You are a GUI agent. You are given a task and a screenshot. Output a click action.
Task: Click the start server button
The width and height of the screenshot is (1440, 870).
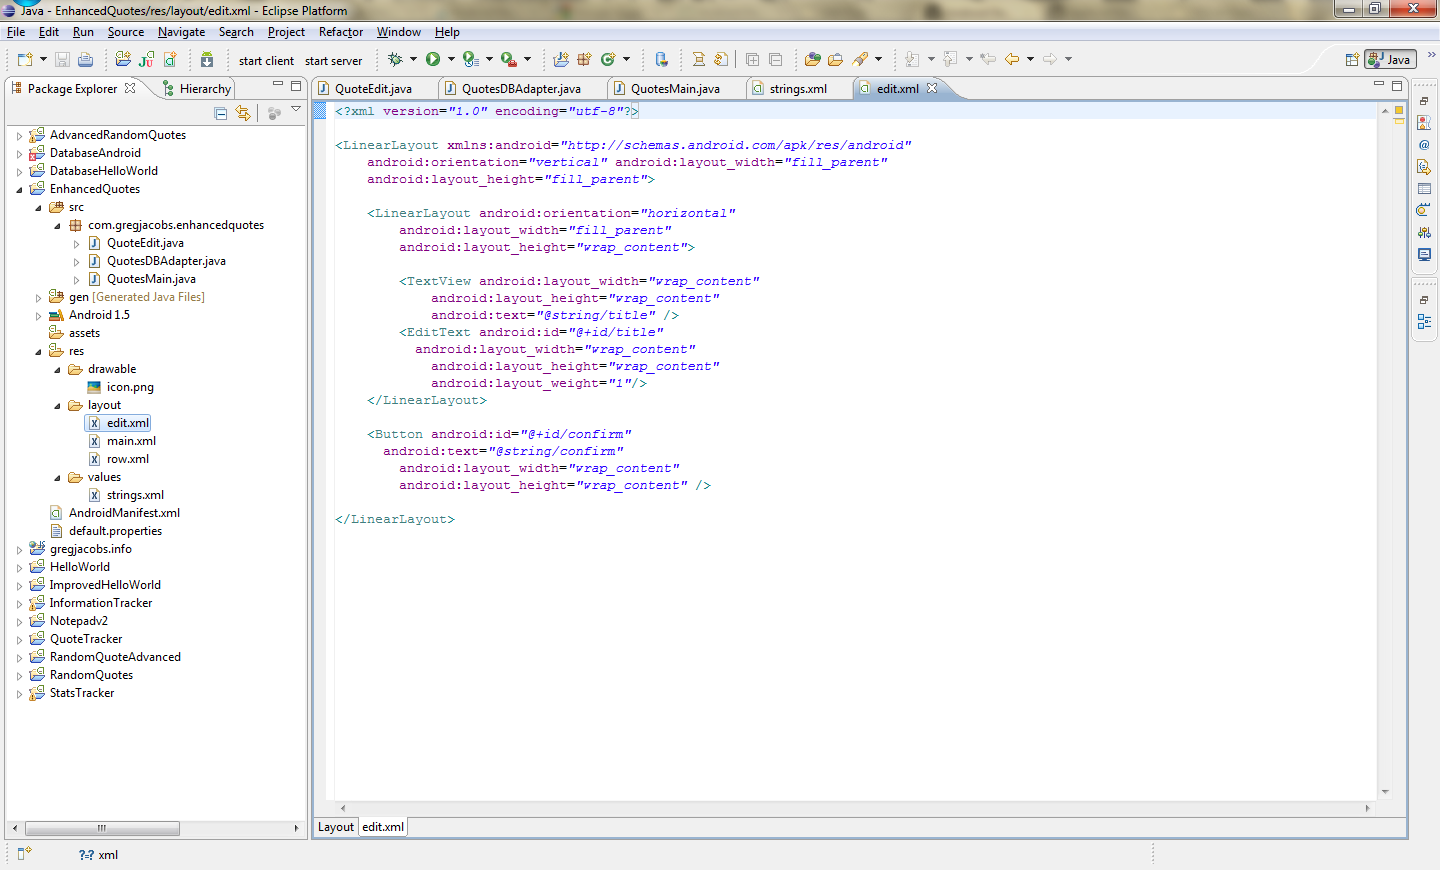point(333,61)
